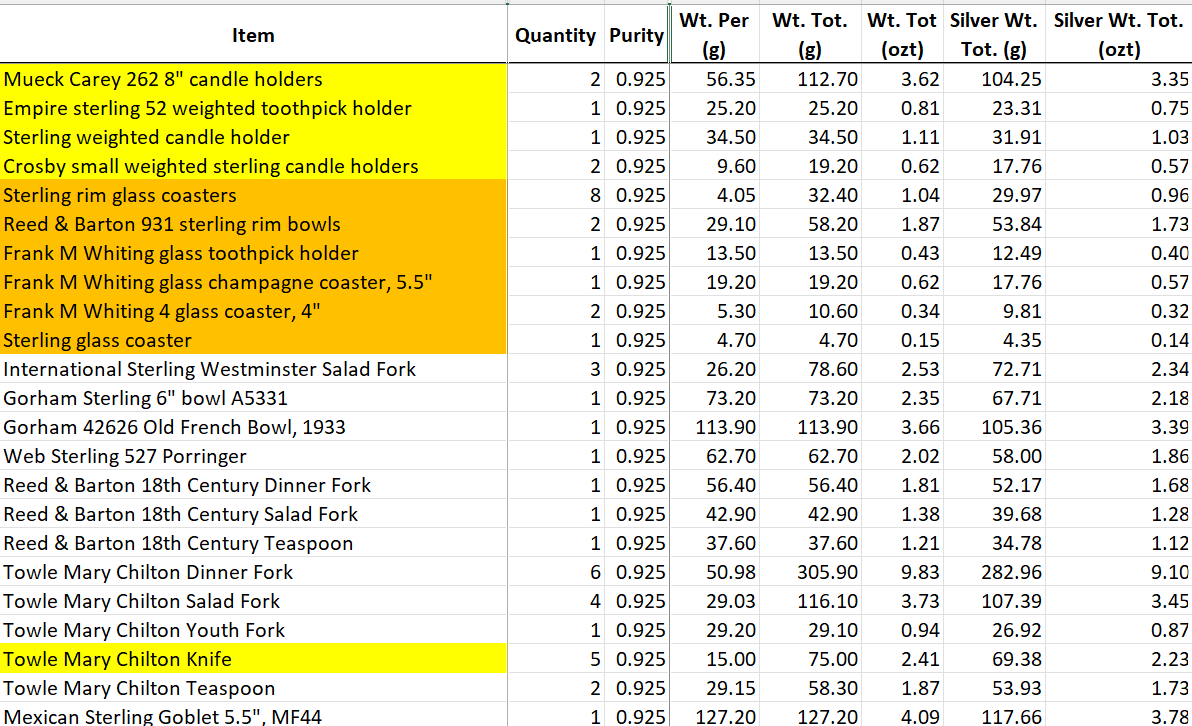Select International Sterling Westminster Salad Fork cell

click(x=253, y=369)
